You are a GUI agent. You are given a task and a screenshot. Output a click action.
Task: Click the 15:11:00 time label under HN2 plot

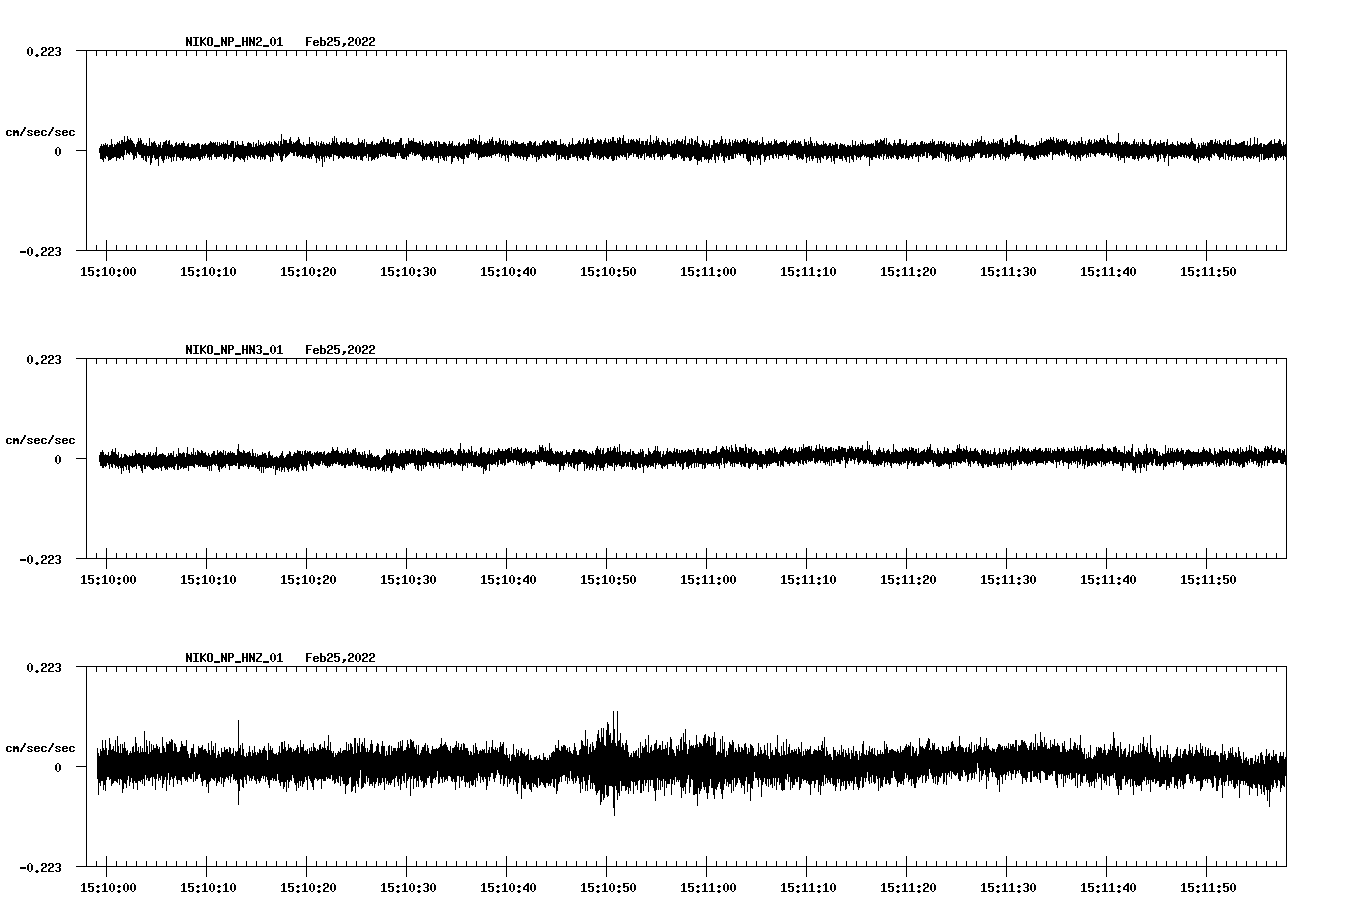[708, 272]
